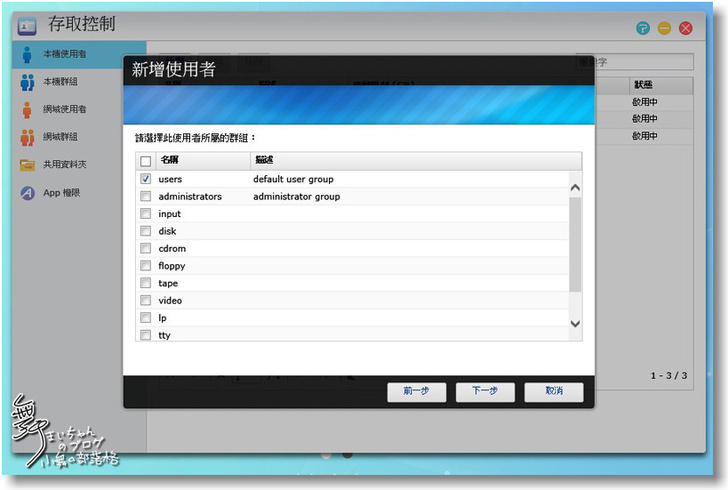The width and height of the screenshot is (728, 490).
Task: Click the "users" group name
Action: 170,179
